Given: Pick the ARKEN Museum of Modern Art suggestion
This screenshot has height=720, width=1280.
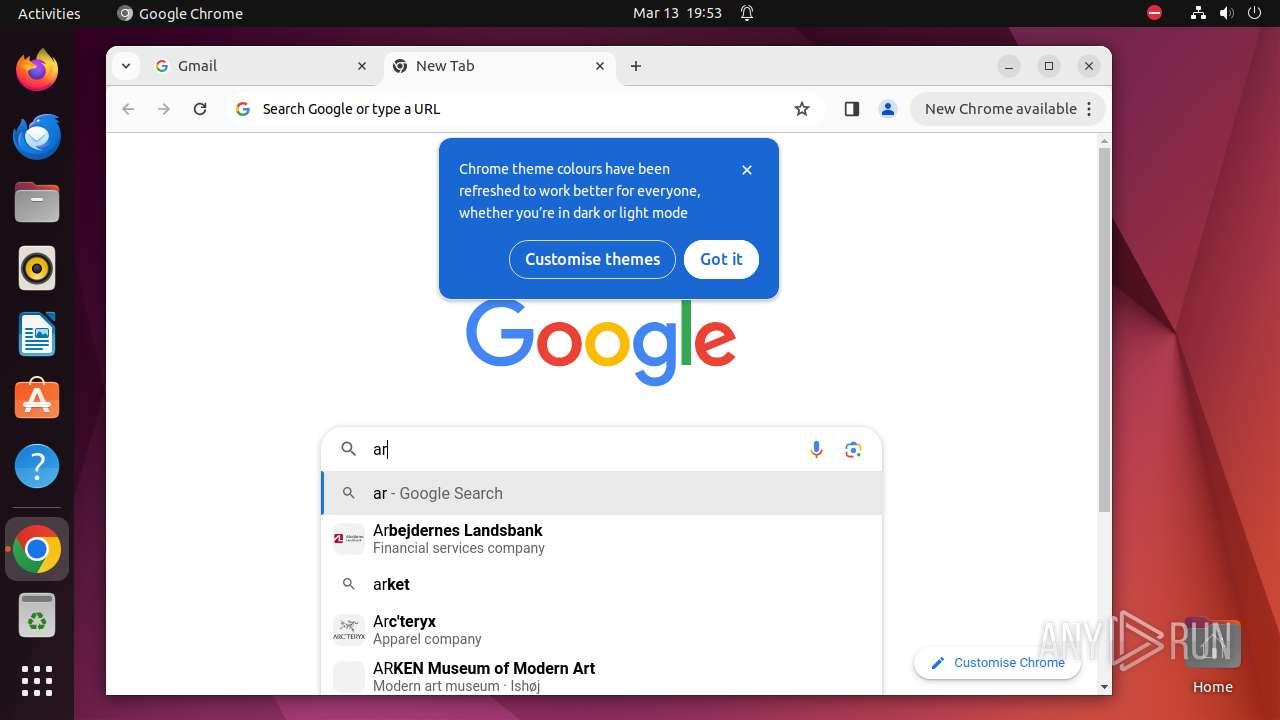Looking at the screenshot, I should [602, 676].
